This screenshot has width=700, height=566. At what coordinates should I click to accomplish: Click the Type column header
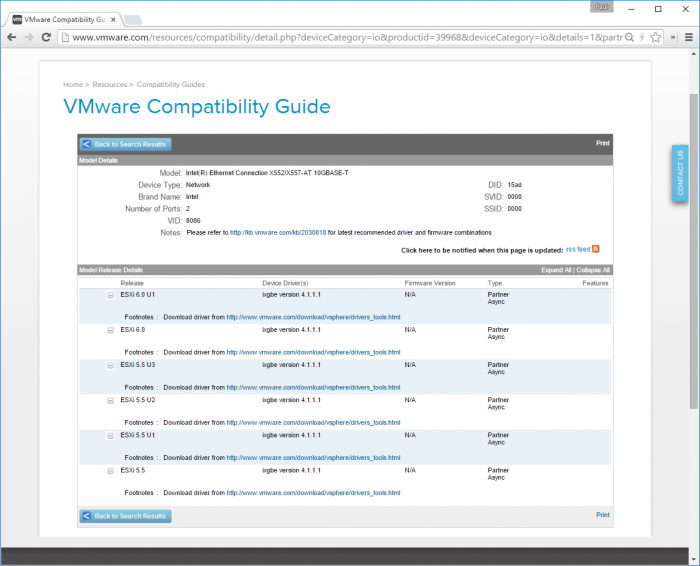[495, 283]
